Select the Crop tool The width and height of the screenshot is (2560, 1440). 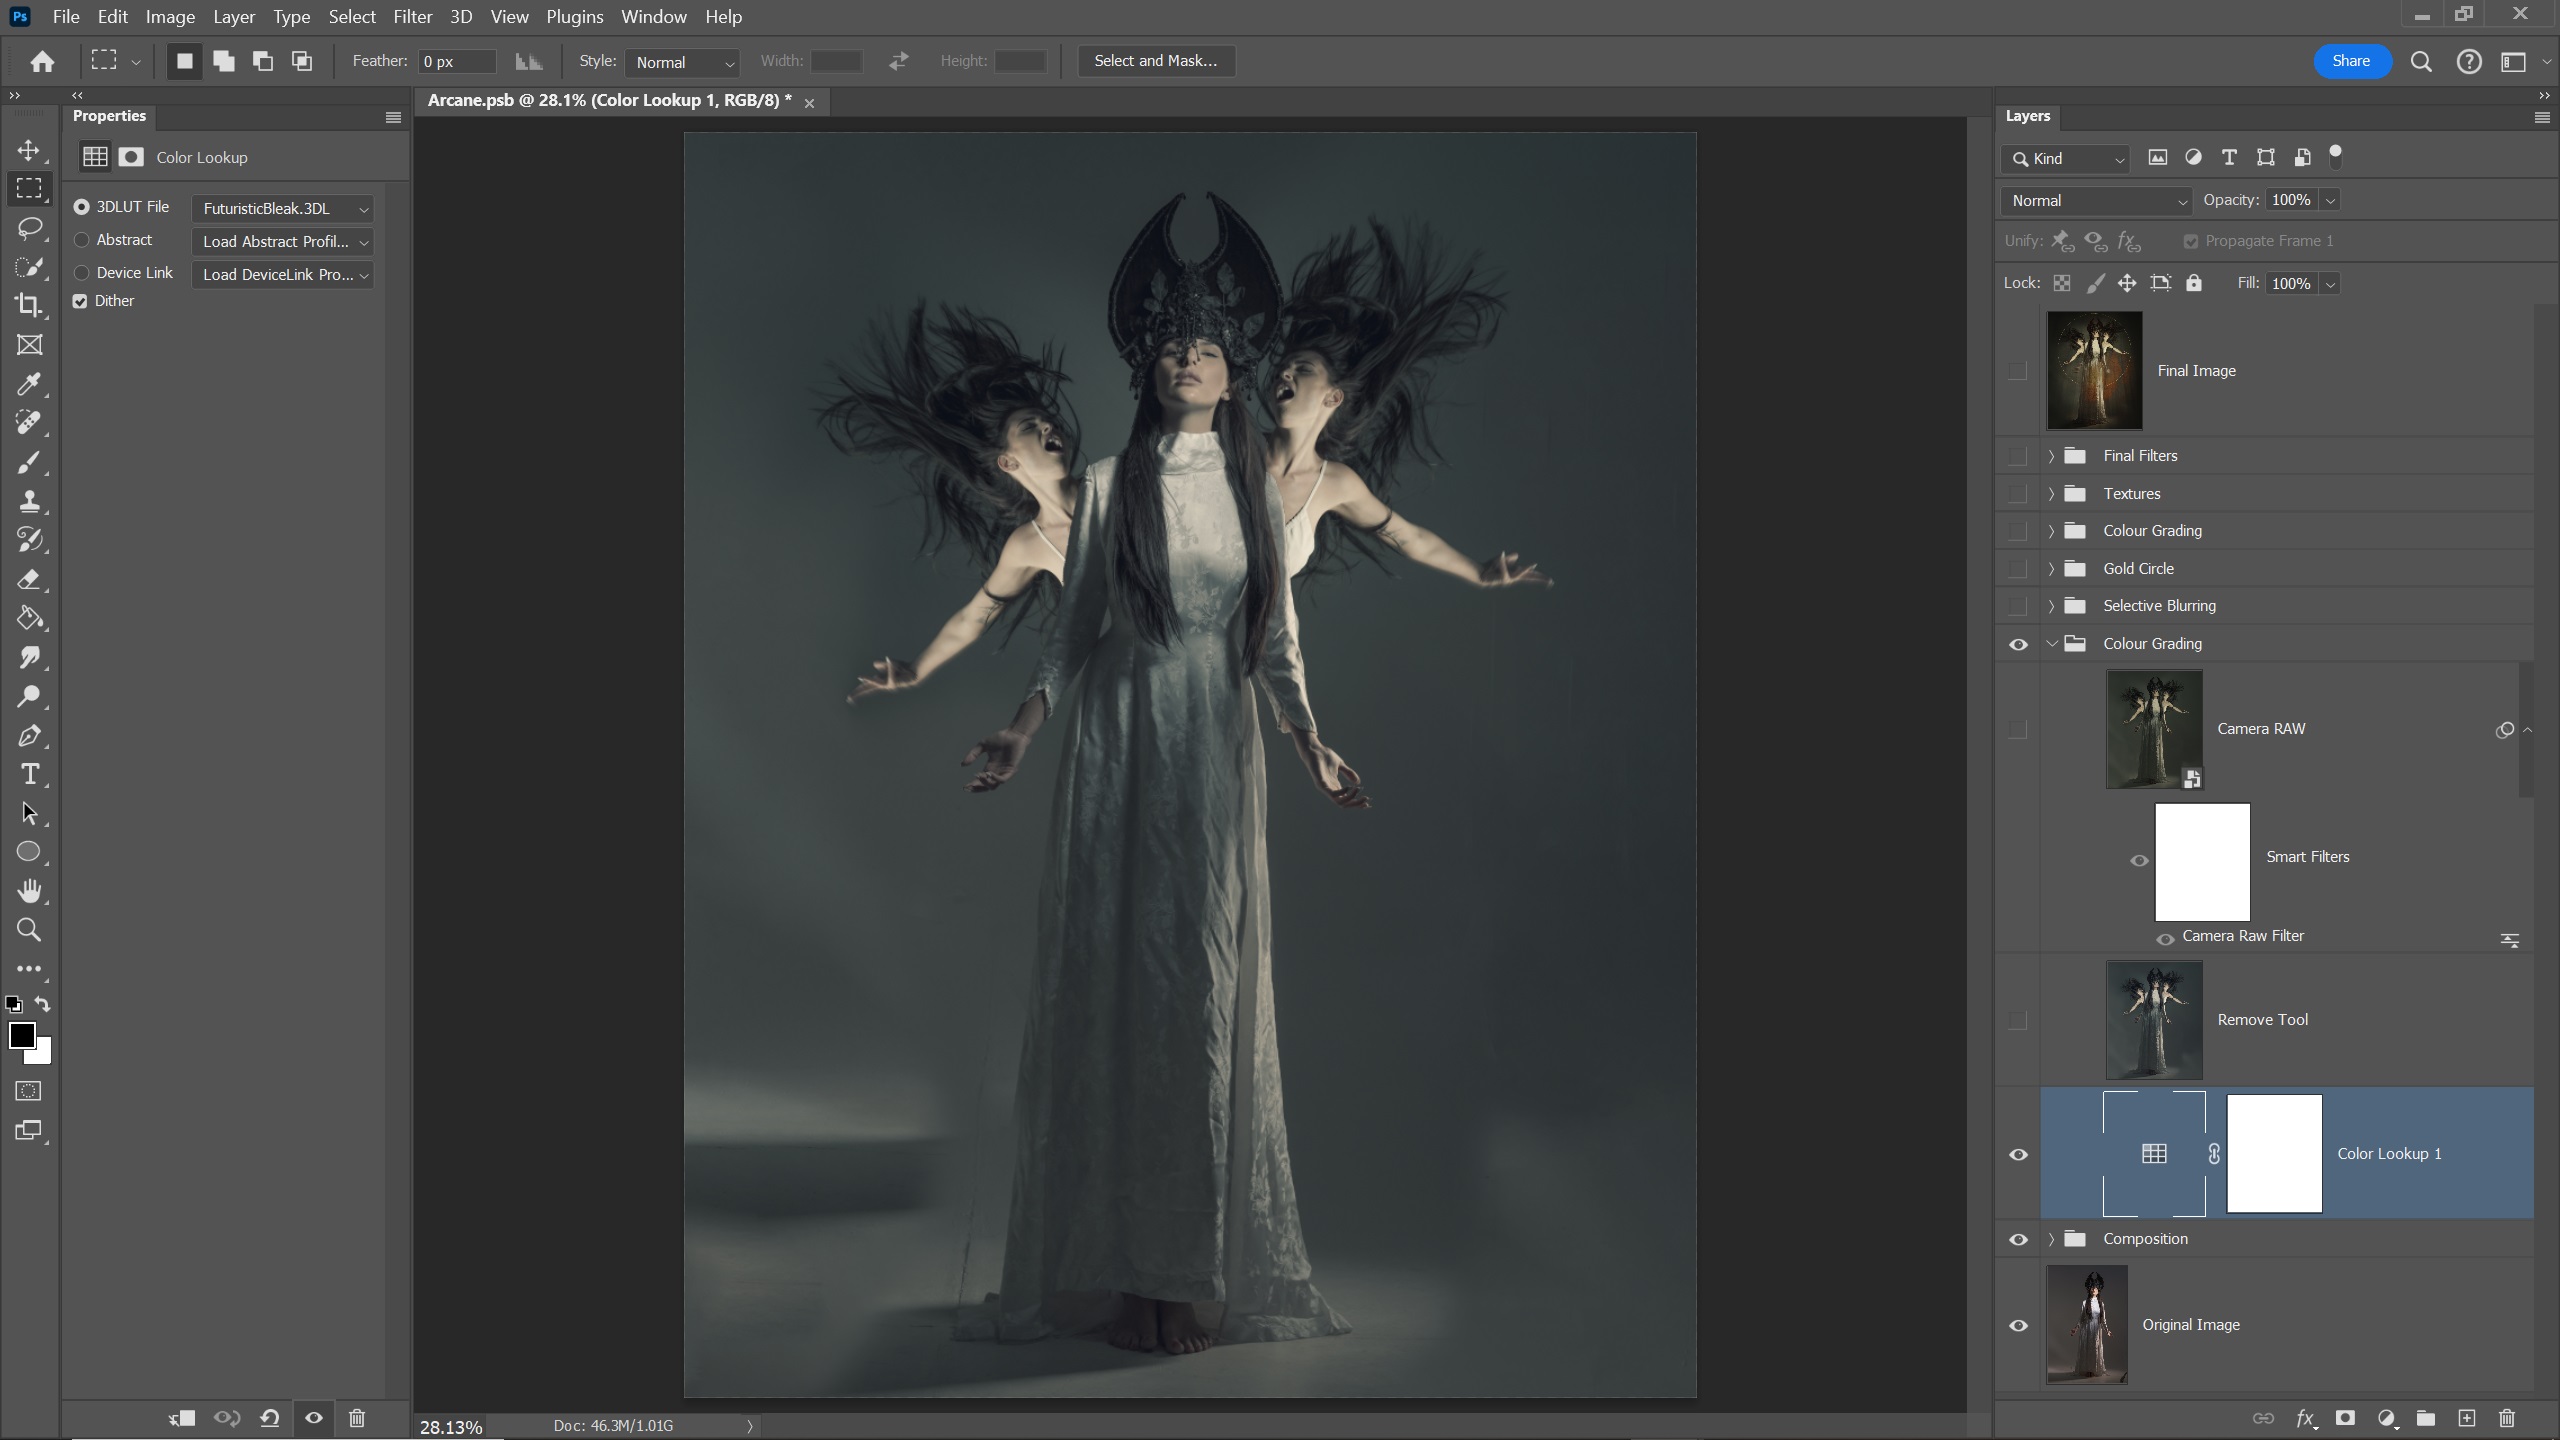[29, 306]
